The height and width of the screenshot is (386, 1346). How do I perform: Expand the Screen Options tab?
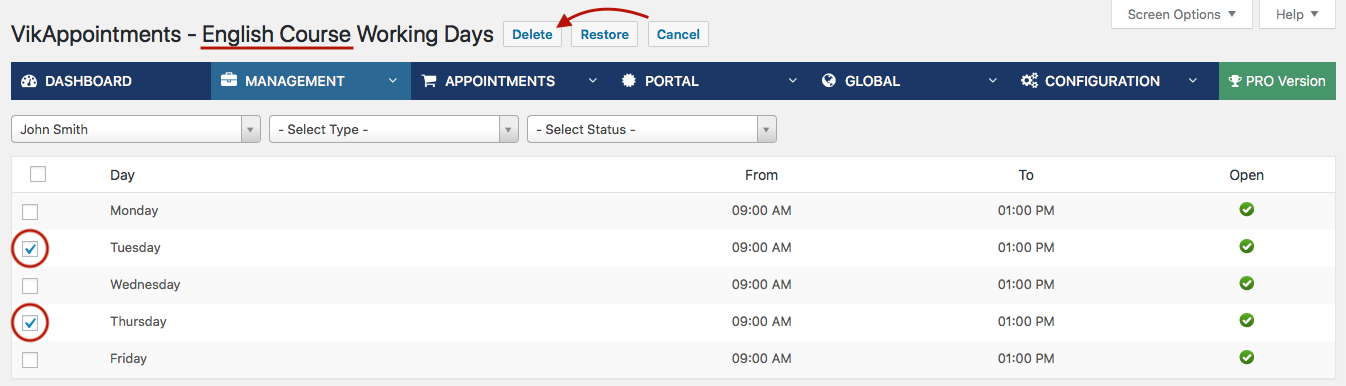click(x=1181, y=14)
